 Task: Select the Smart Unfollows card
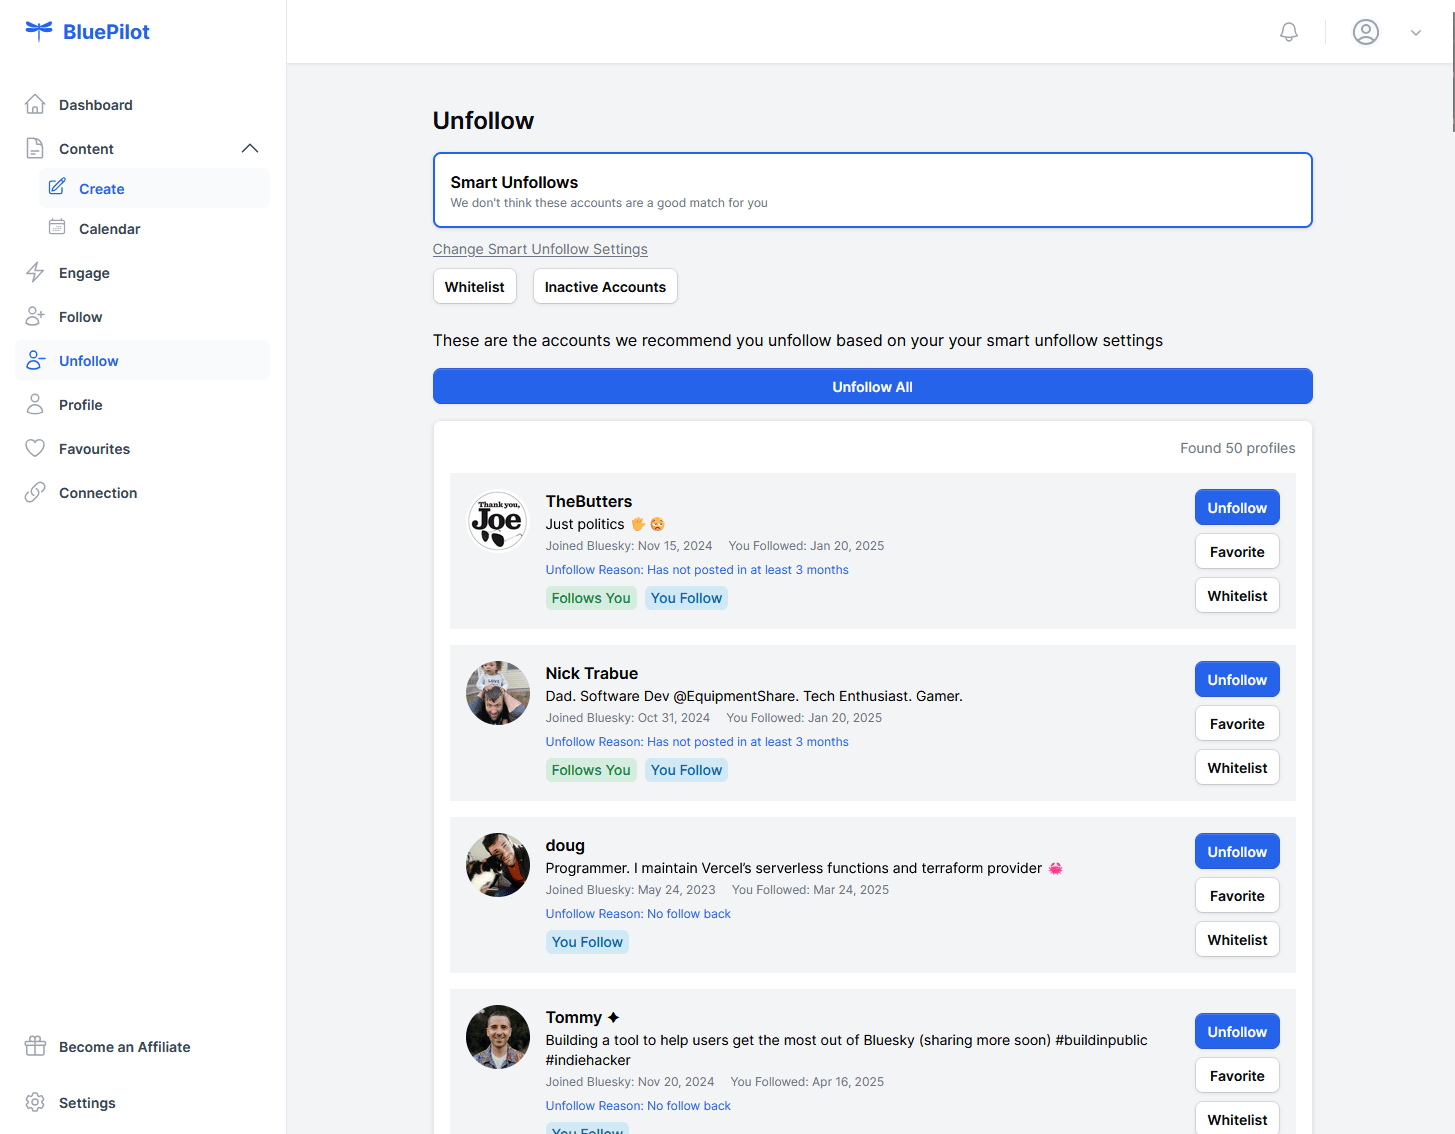[872, 190]
